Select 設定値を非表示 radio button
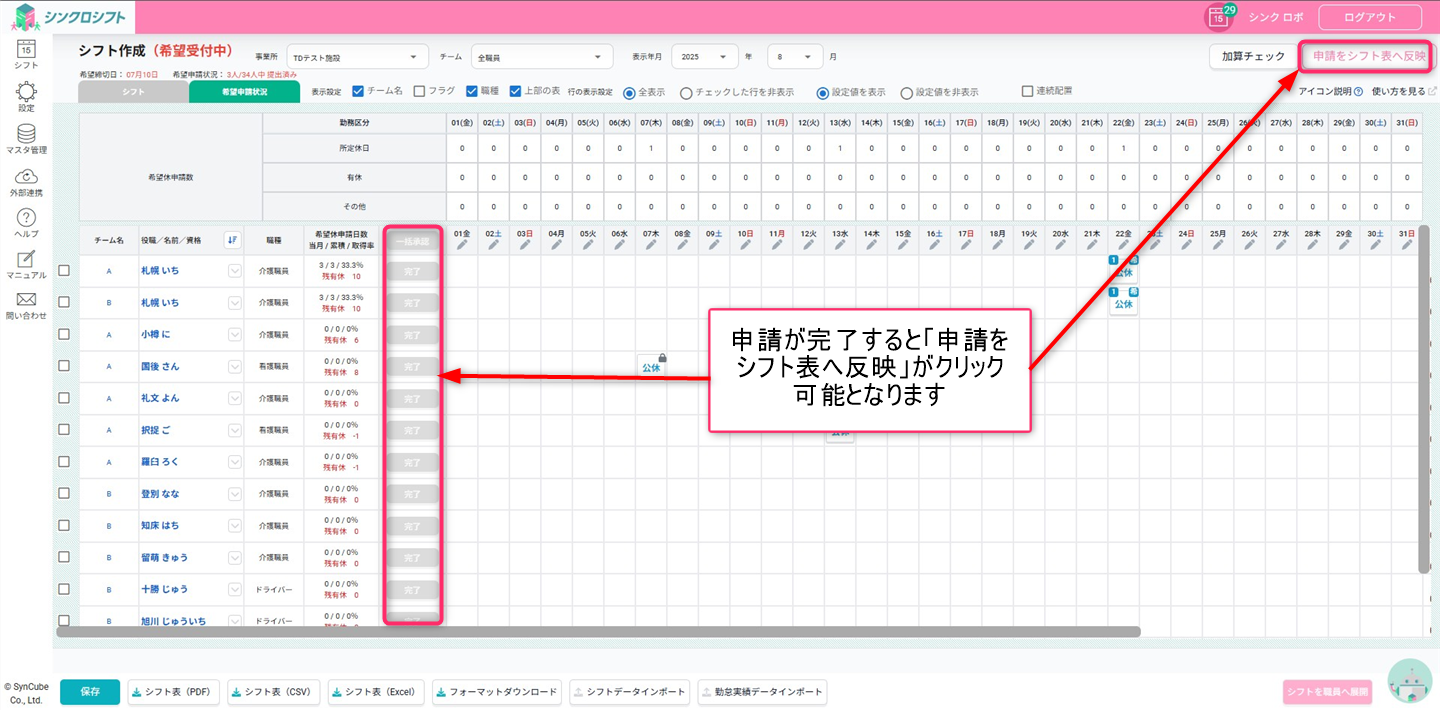The width and height of the screenshot is (1440, 710). pos(906,92)
